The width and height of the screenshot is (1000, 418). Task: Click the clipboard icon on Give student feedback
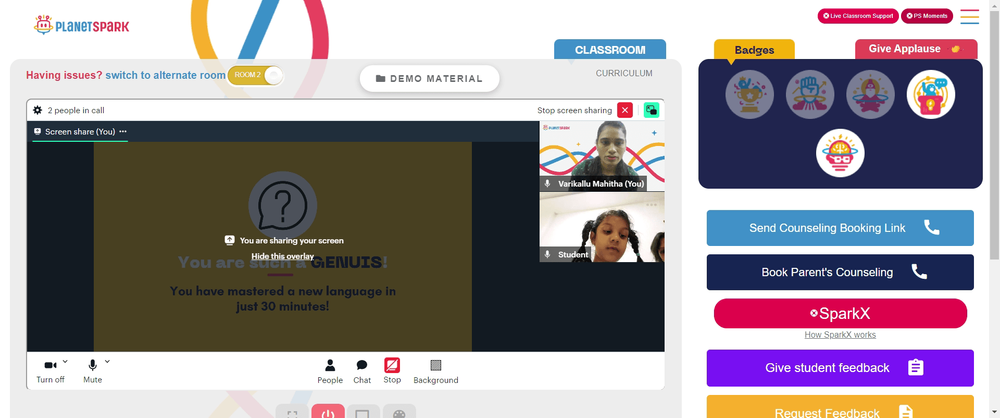pos(916,368)
